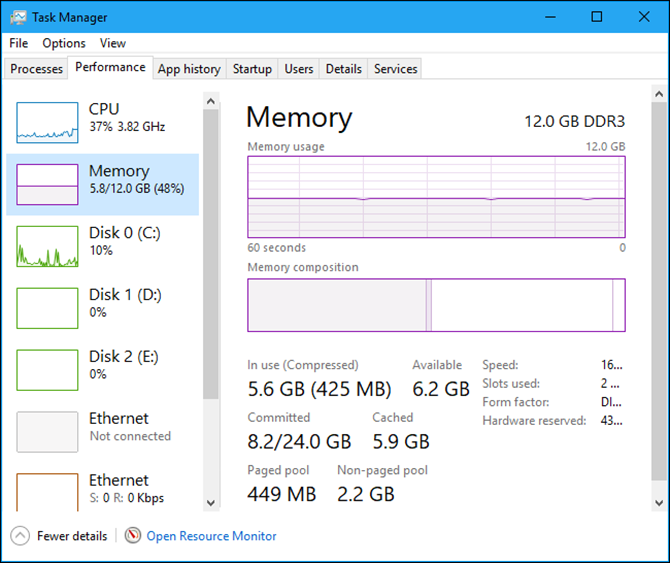Open Disk 0 (C:) performance graph
This screenshot has width=670, height=563.
coord(47,246)
